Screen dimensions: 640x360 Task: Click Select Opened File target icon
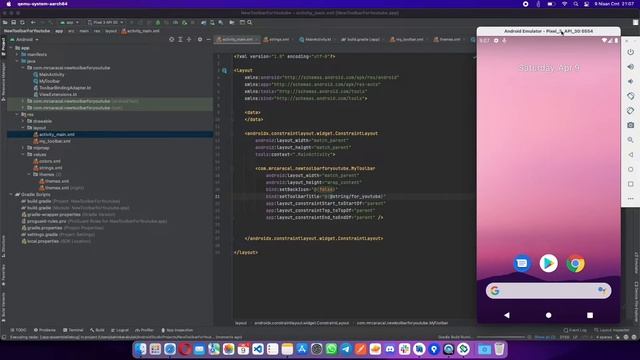[x=171, y=40]
